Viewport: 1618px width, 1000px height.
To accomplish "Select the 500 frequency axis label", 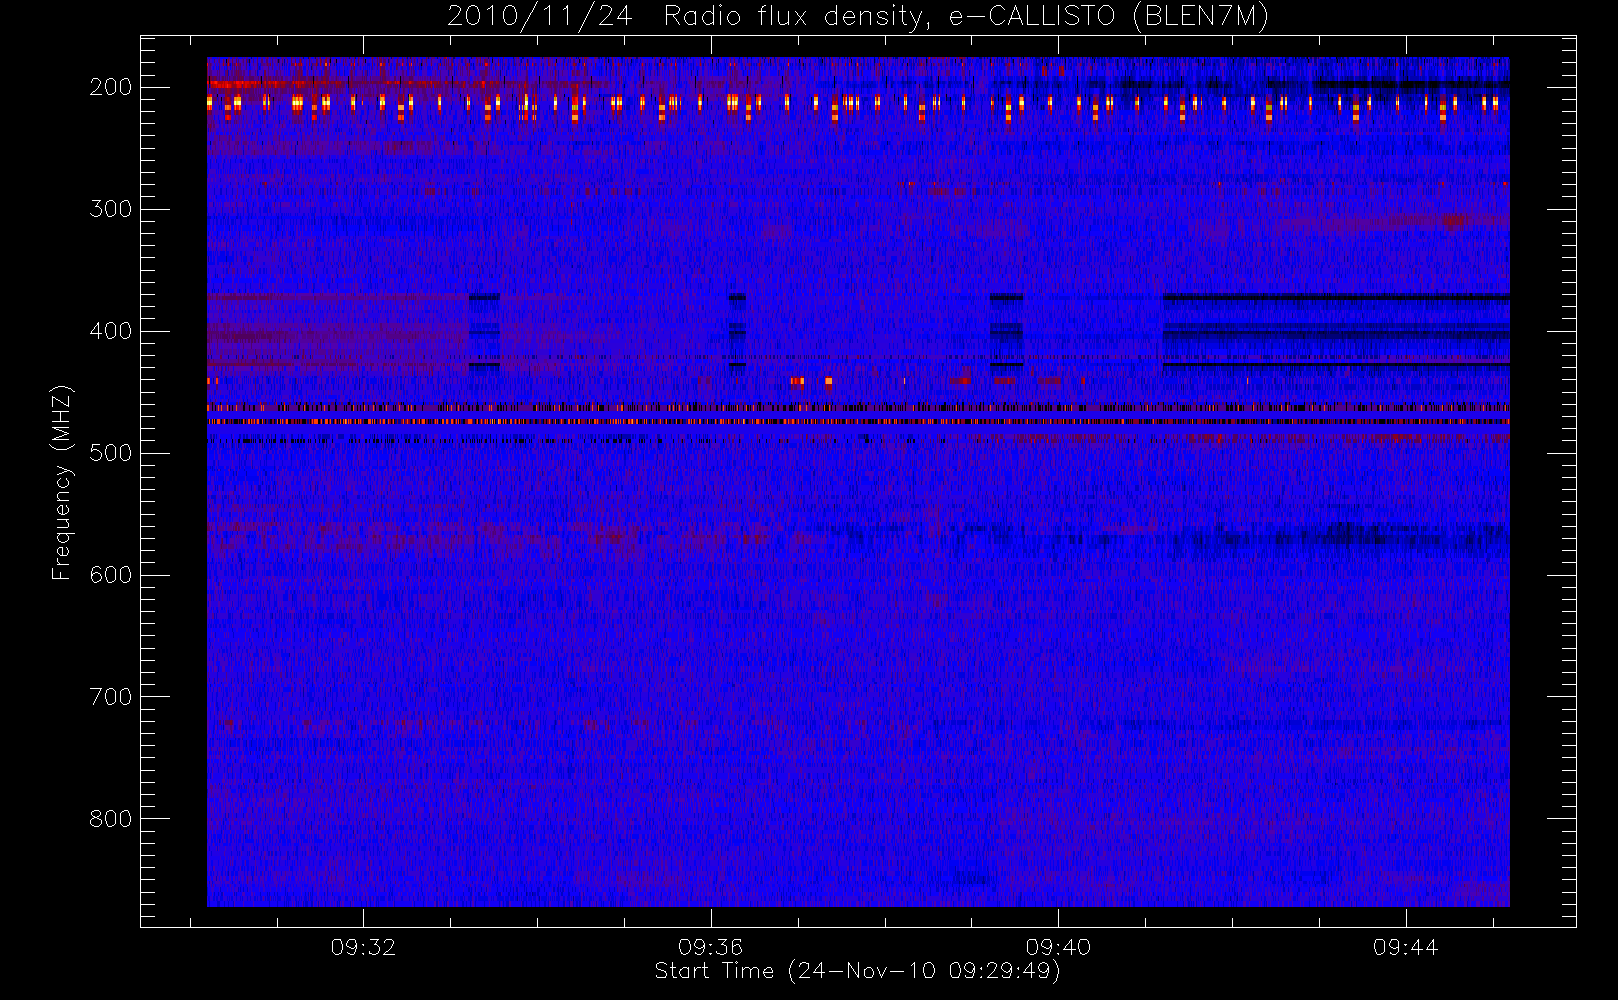I will click(110, 453).
